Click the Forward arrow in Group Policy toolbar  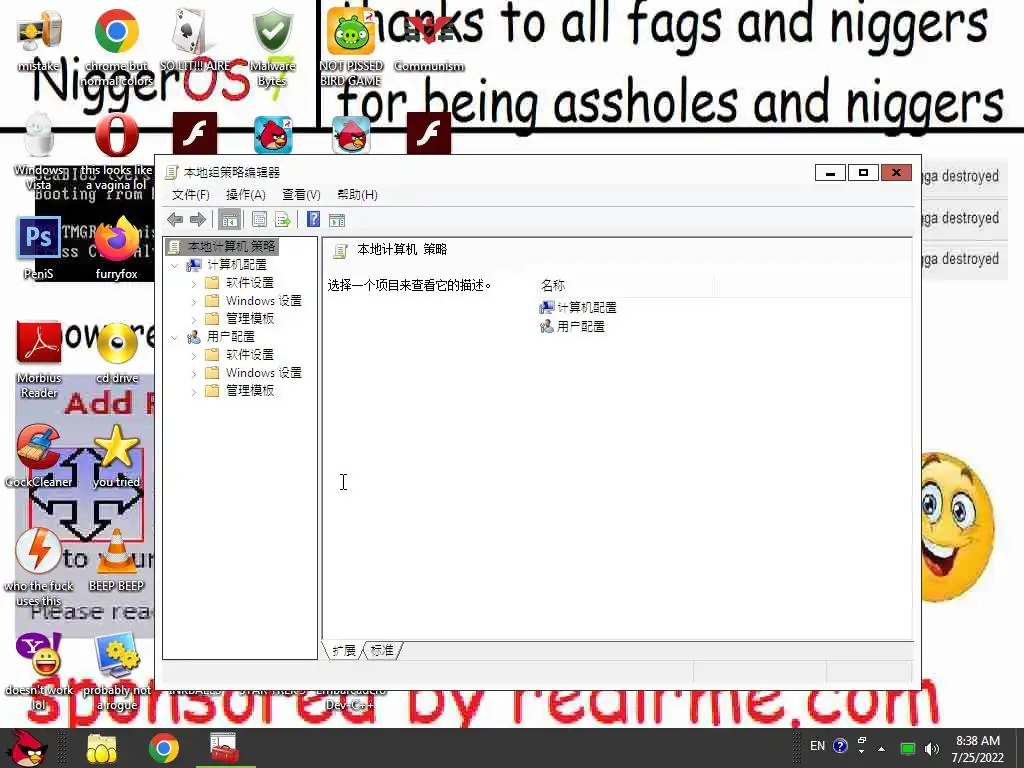coord(197,220)
